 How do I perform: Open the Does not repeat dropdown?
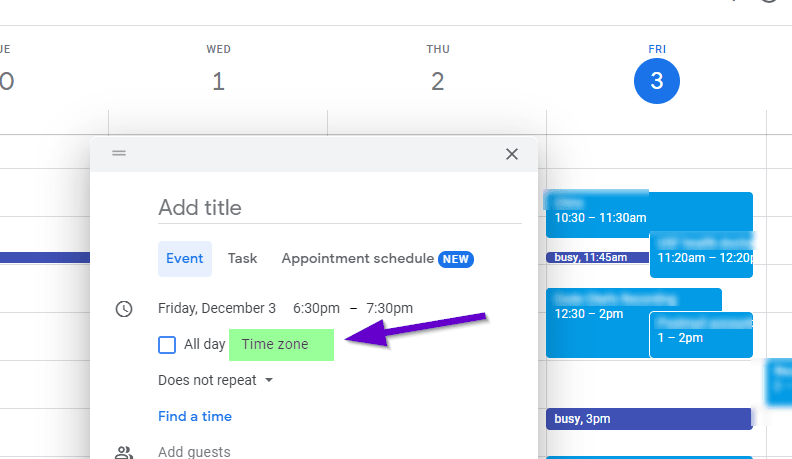216,380
